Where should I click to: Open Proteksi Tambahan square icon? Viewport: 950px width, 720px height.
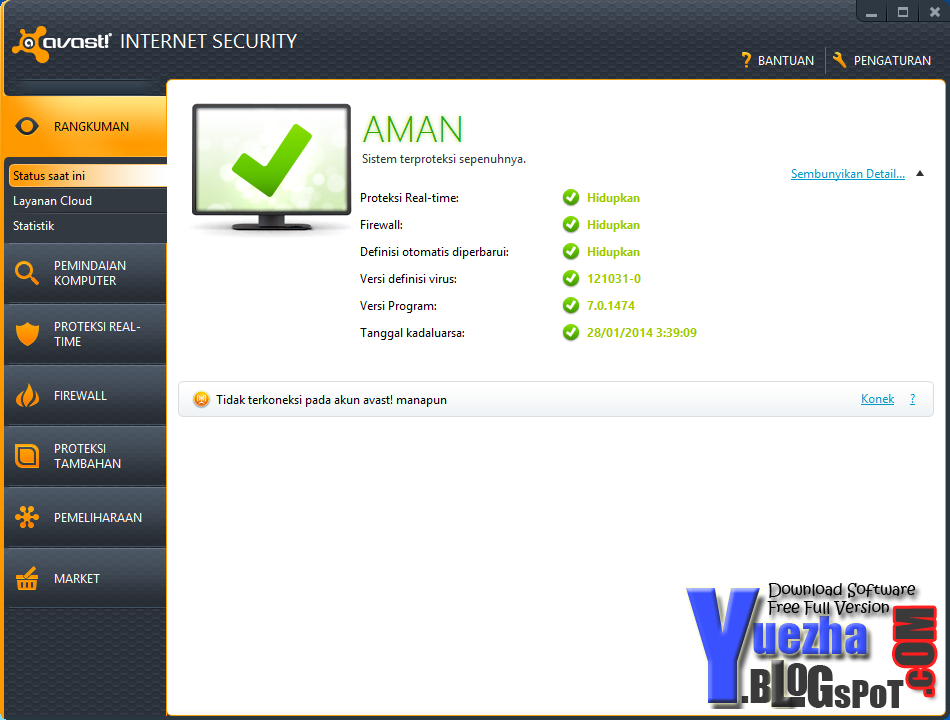pyautogui.click(x=27, y=456)
